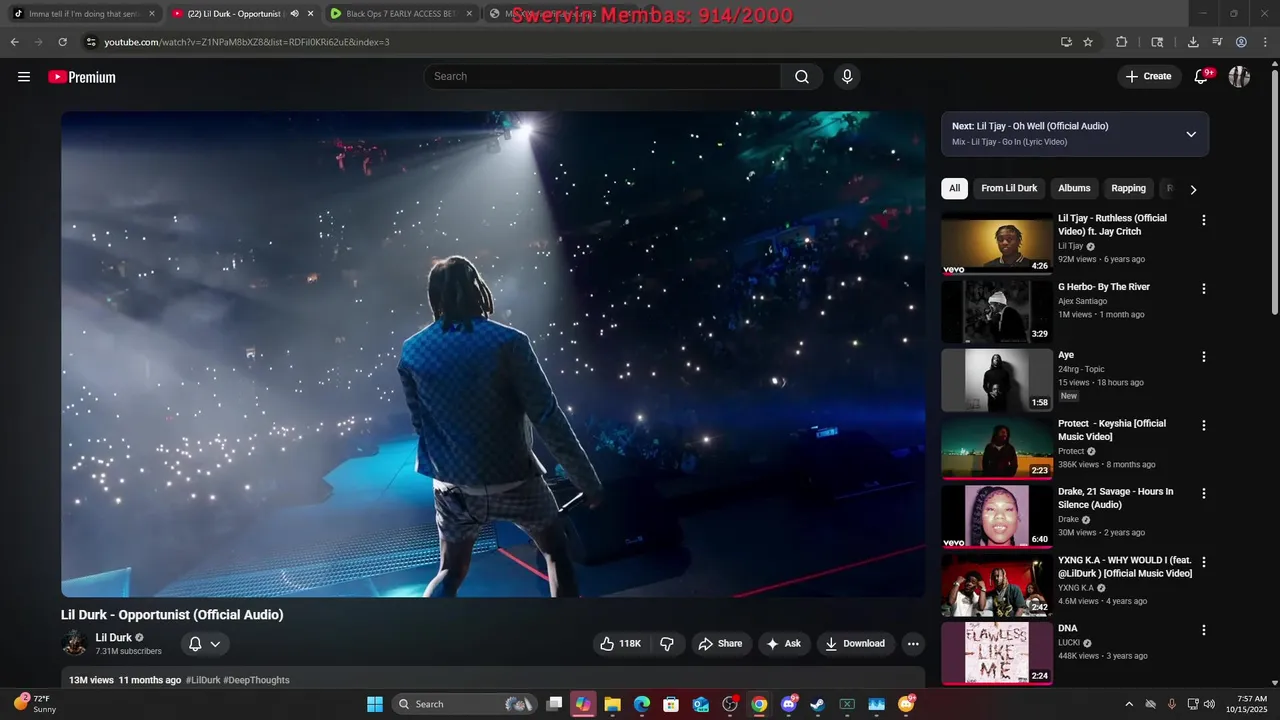This screenshot has width=1280, height=720.
Task: Open options for WHY WOULD I video
Action: click(1204, 563)
